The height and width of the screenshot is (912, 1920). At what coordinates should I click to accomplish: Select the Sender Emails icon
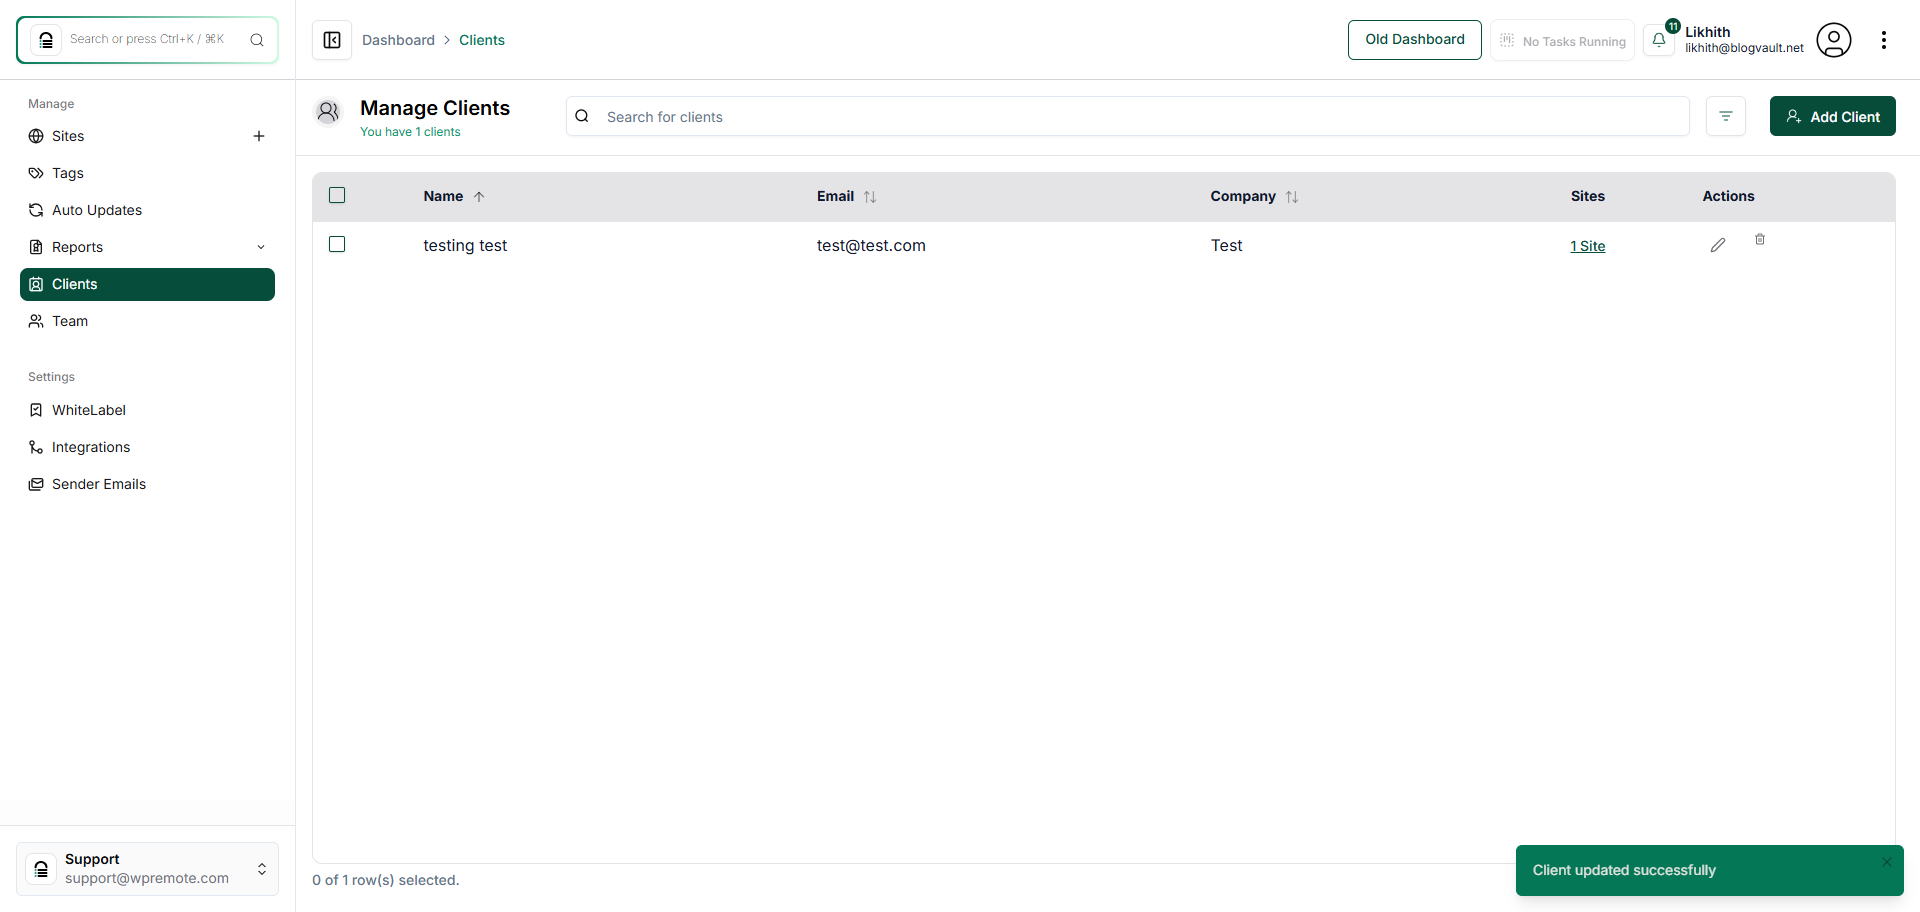36,484
